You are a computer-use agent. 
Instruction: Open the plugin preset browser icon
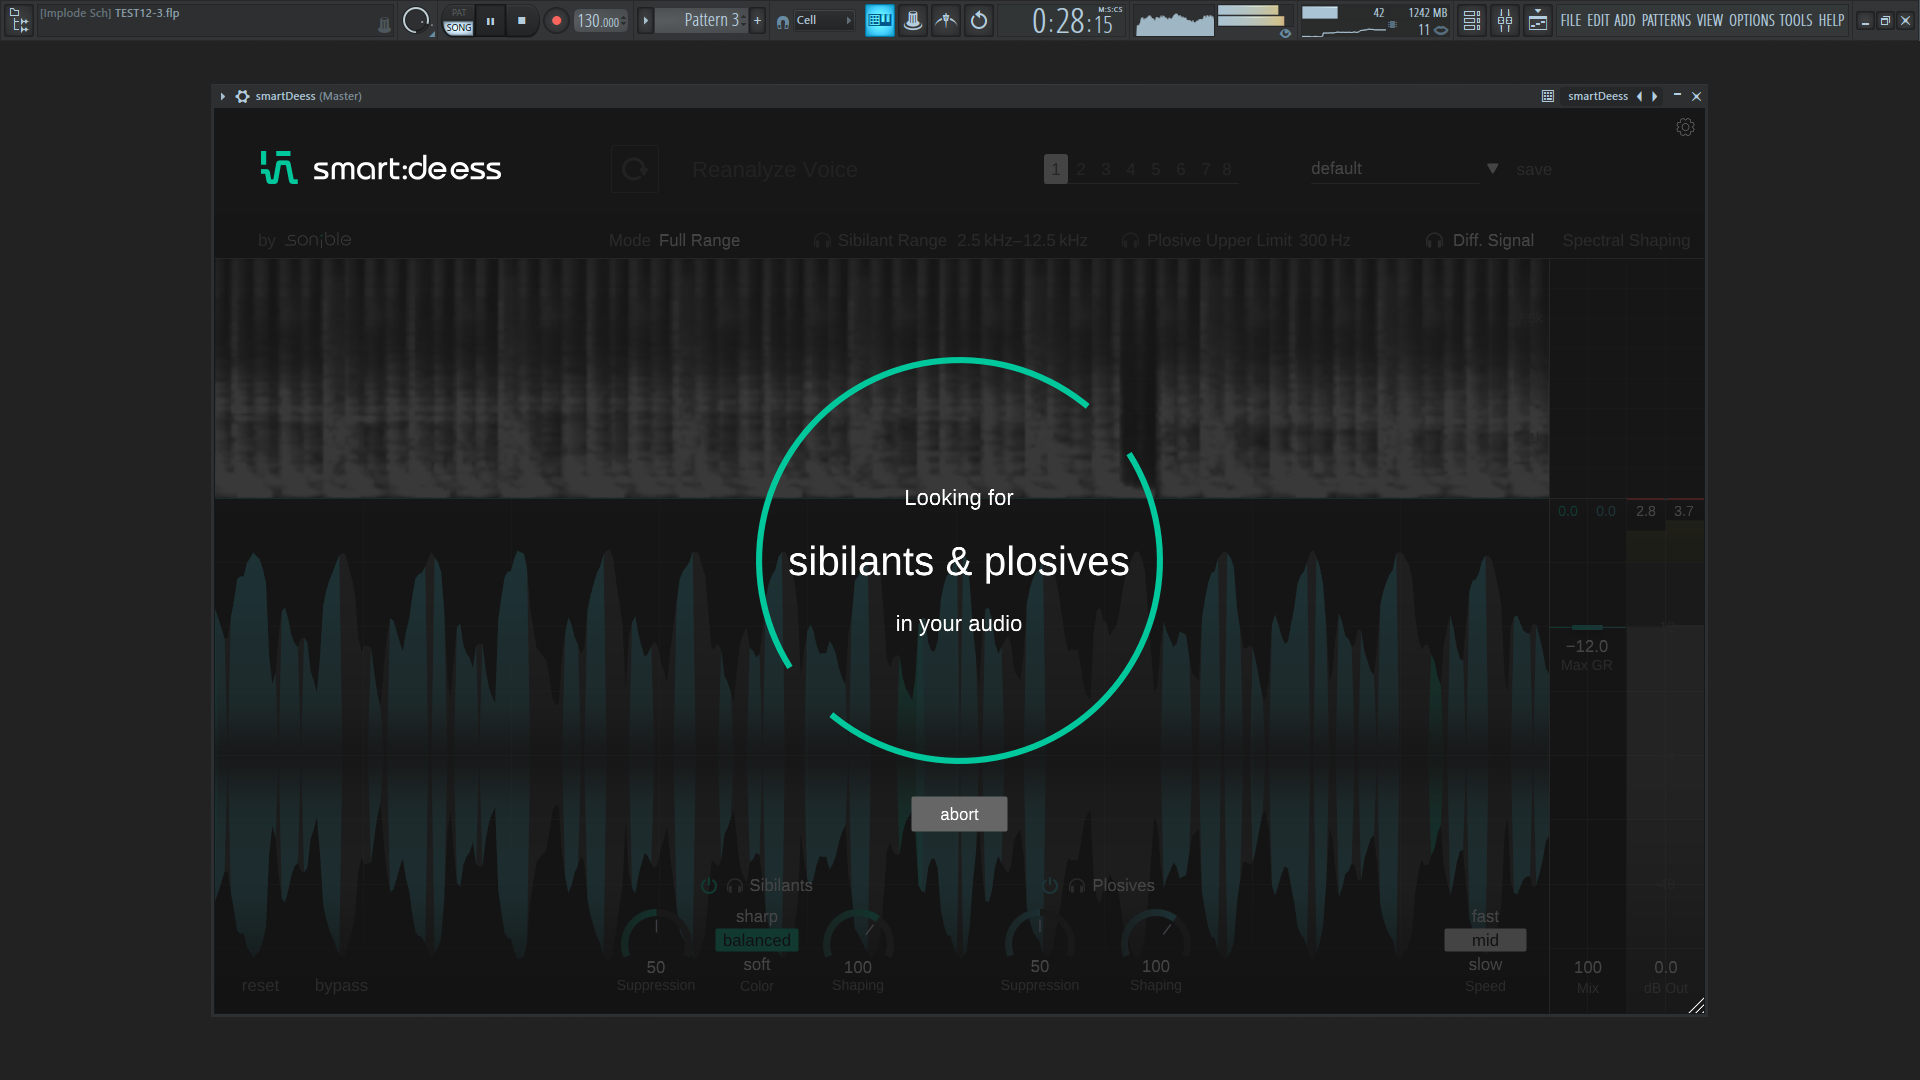pyautogui.click(x=1547, y=96)
